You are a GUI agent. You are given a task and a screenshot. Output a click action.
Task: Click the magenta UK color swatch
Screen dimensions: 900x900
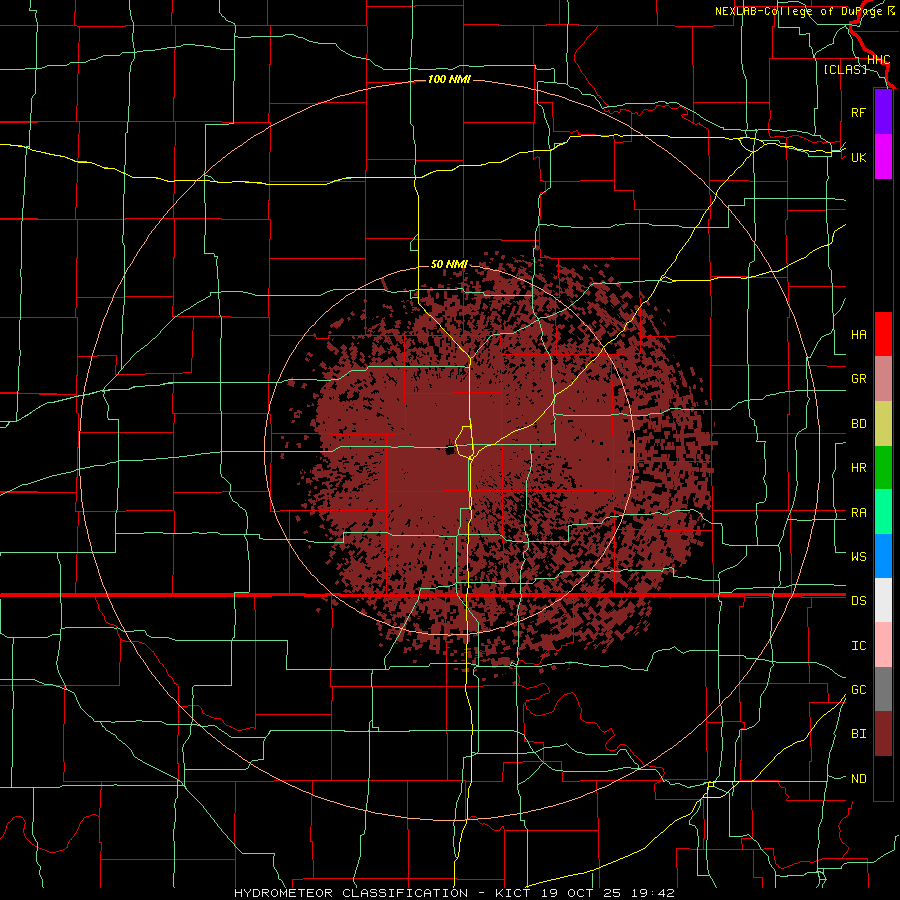click(883, 157)
